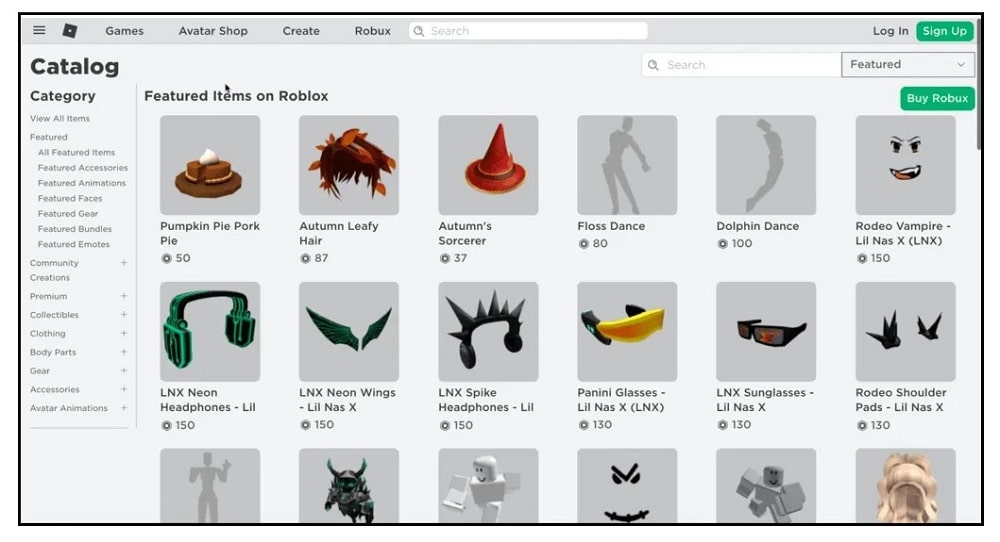Open the Dolphin Dance emote thumbnail

[766, 165]
